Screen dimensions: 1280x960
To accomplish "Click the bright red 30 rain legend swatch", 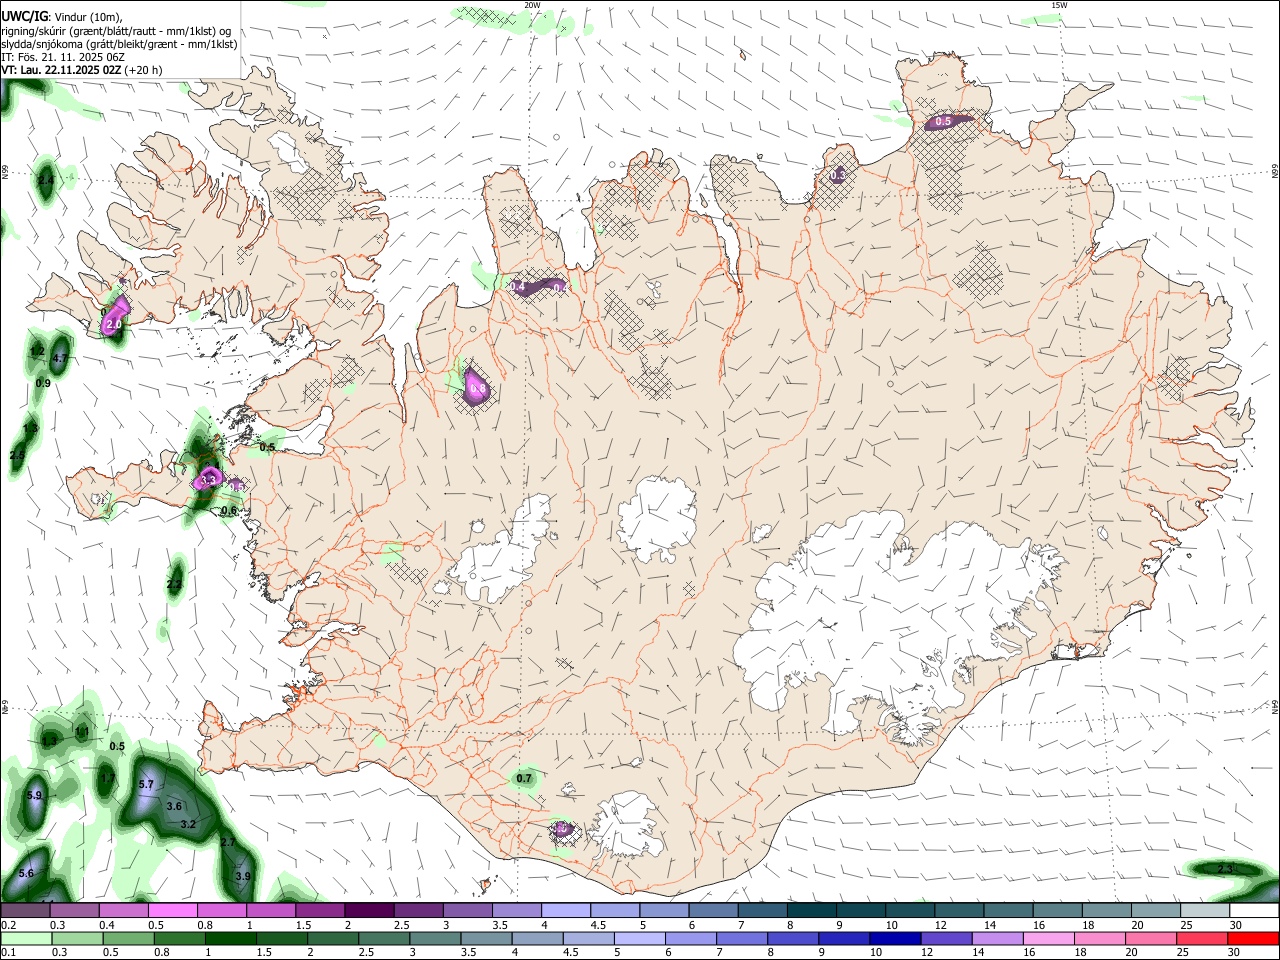I will [x=1253, y=939].
